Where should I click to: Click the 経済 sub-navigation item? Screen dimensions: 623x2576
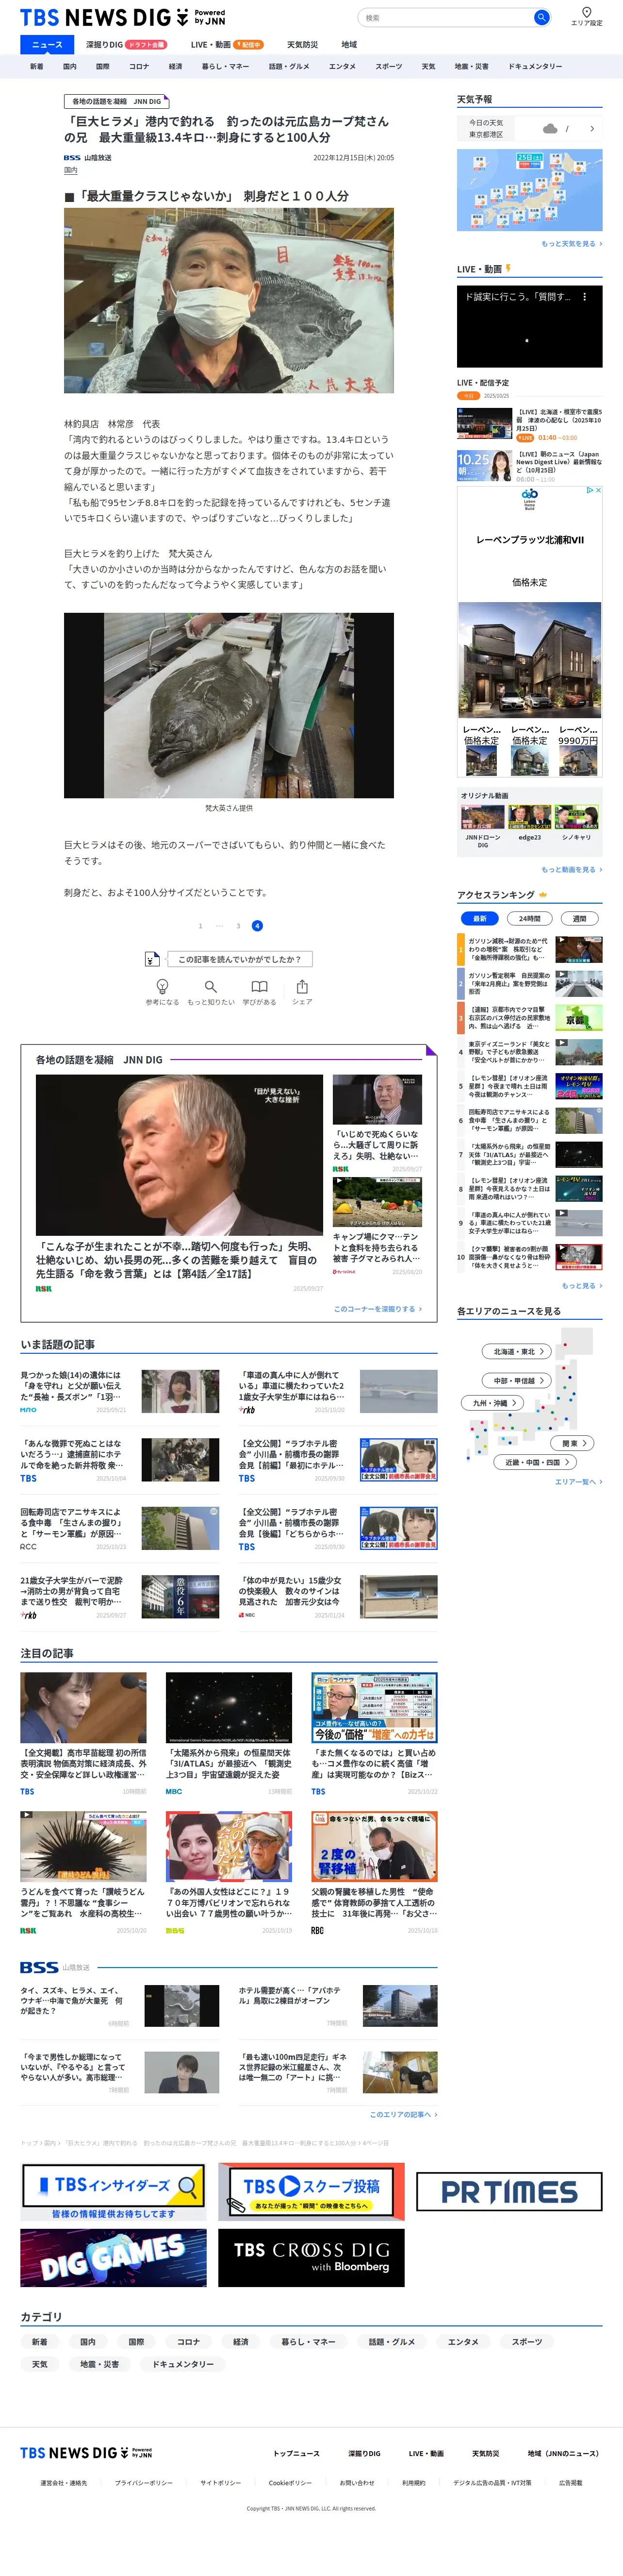(x=175, y=66)
